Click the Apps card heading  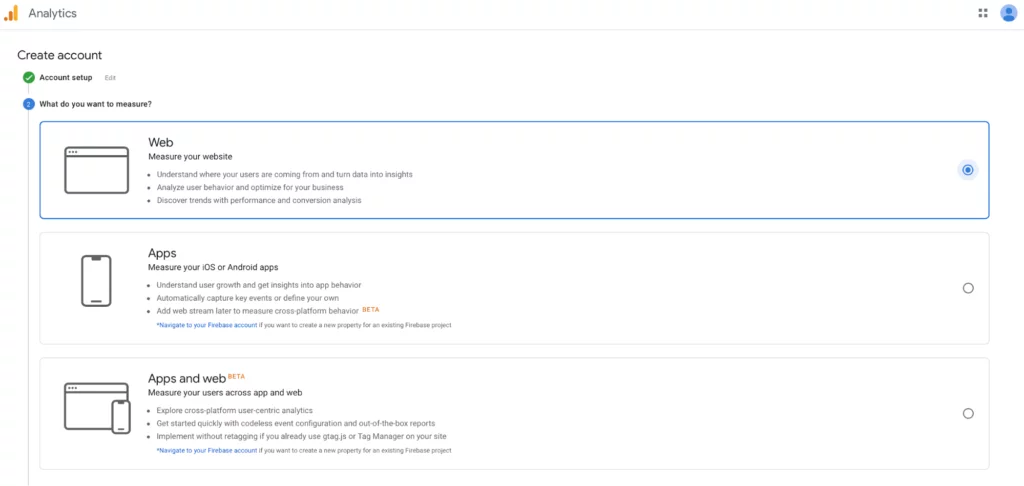pos(163,253)
